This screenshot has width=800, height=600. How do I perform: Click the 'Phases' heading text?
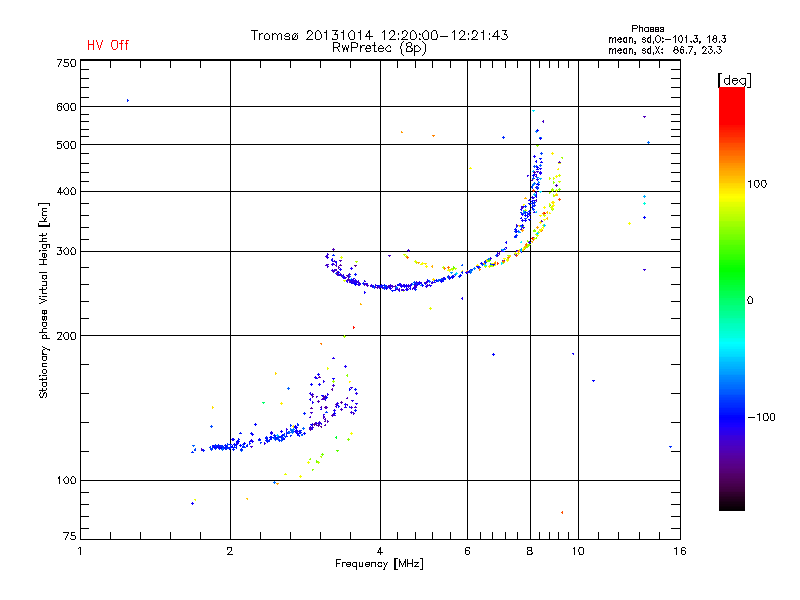pyautogui.click(x=647, y=29)
